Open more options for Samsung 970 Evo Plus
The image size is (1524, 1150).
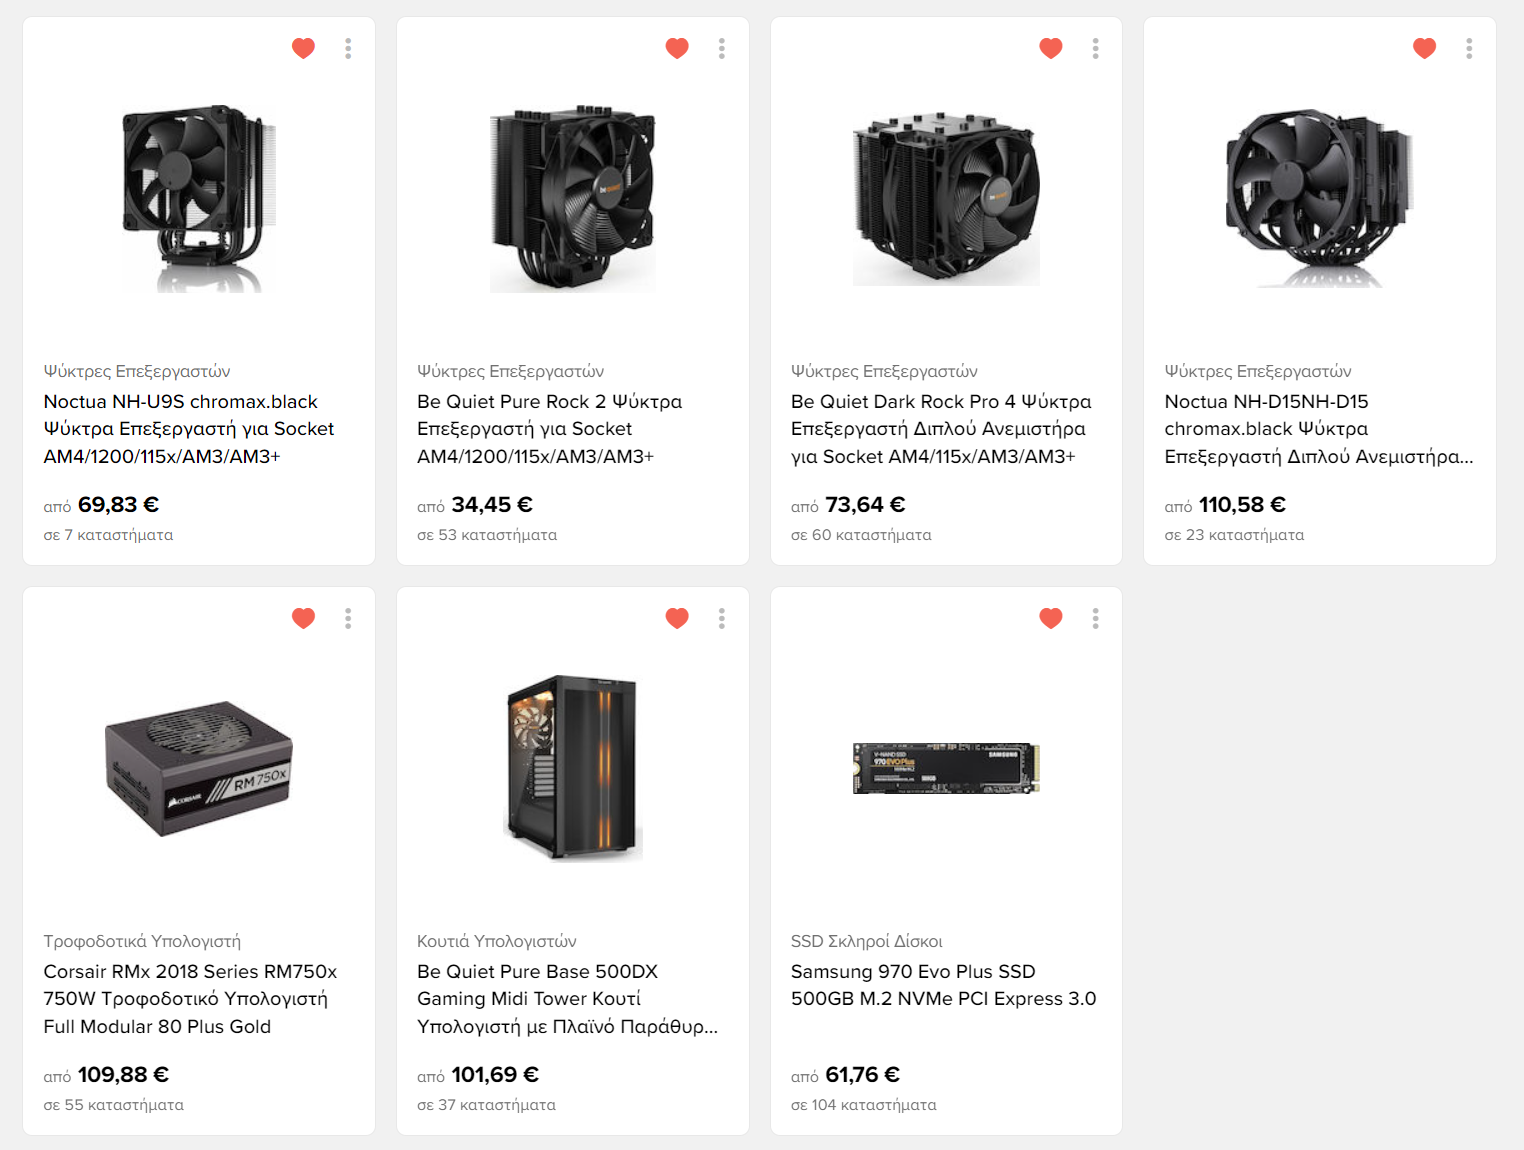pyautogui.click(x=1096, y=618)
